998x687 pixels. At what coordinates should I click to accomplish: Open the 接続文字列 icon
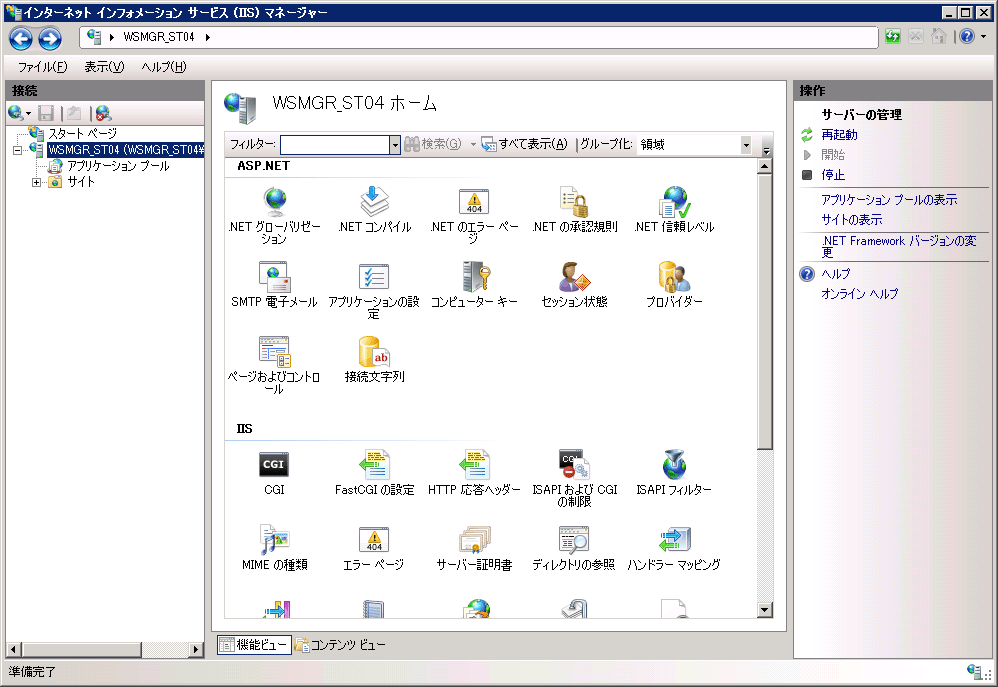tap(374, 353)
